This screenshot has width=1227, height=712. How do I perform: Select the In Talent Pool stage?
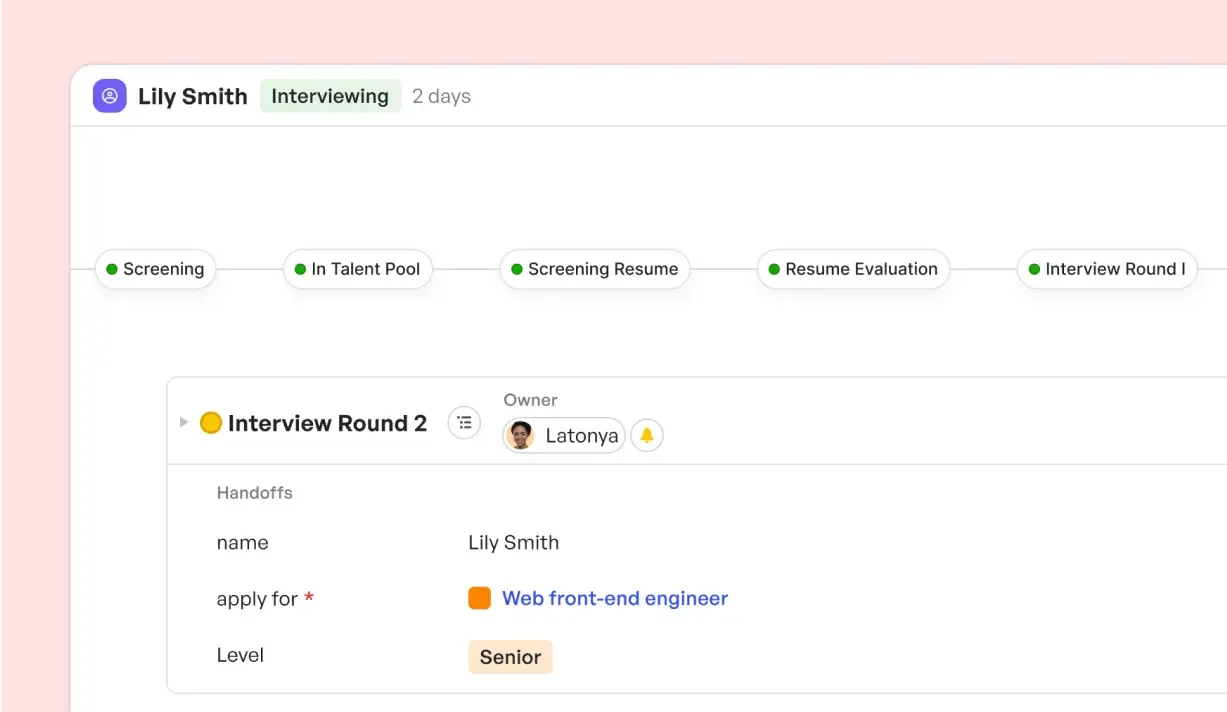click(358, 269)
